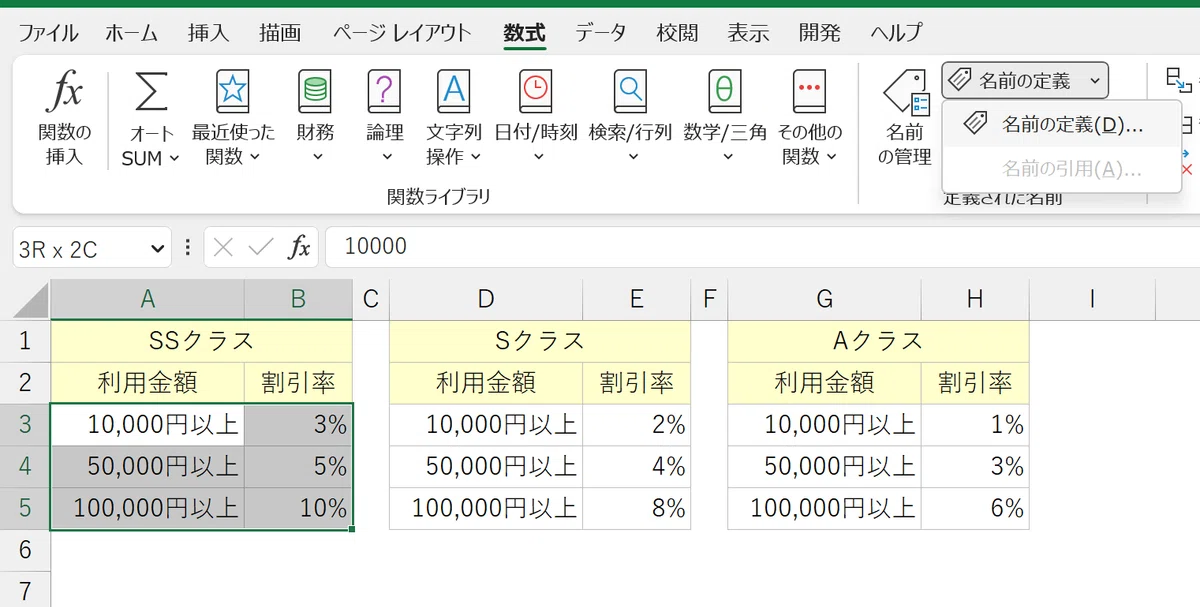Select 利用金額 header in column G
1200x607 pixels.
click(x=825, y=382)
